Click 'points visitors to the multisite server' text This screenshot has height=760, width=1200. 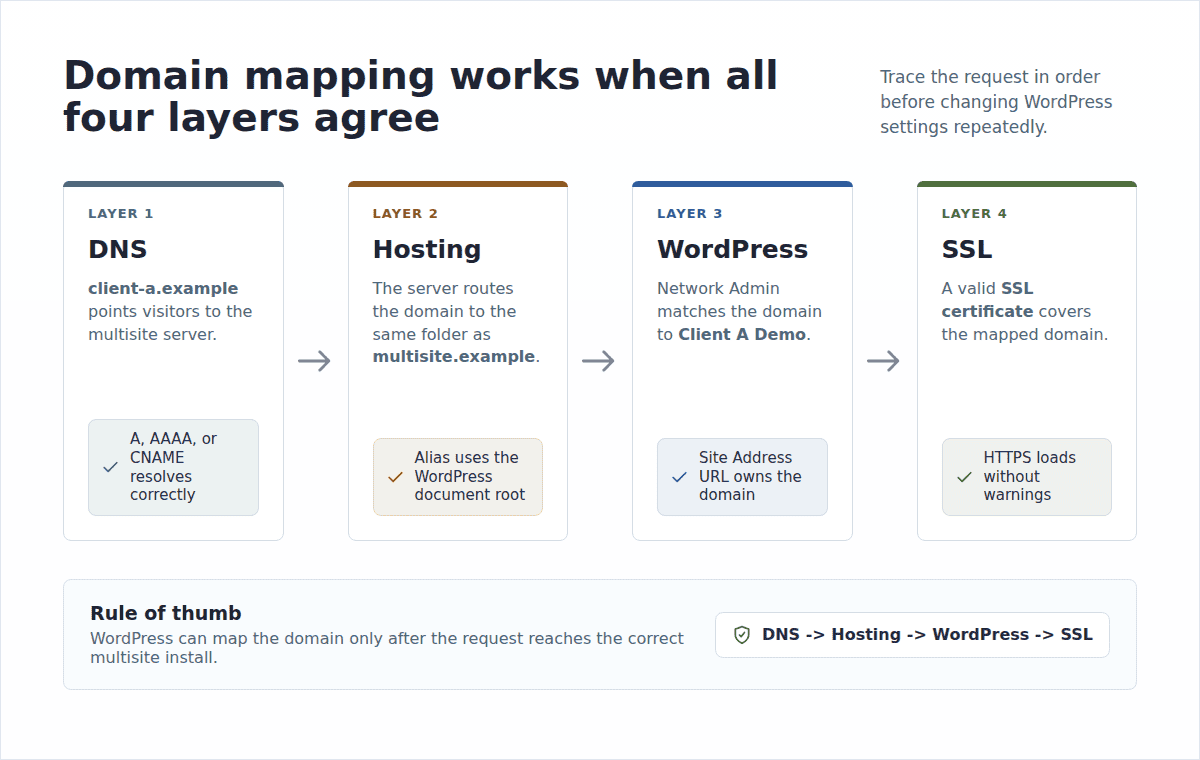pyautogui.click(x=170, y=323)
